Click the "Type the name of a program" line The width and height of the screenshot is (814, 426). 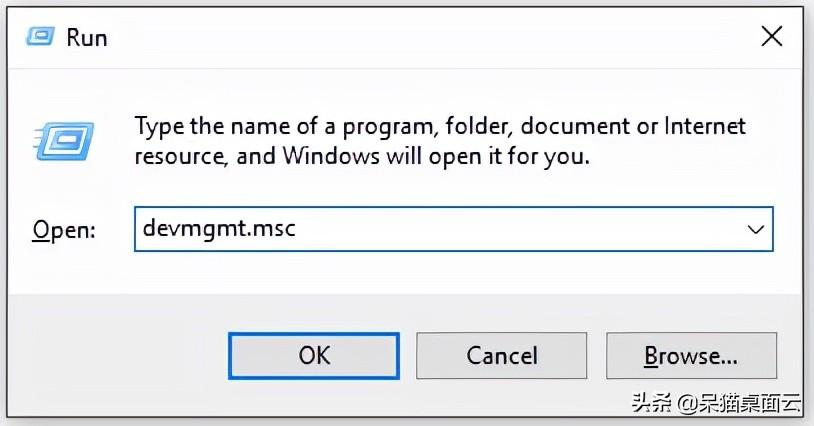[285, 127]
